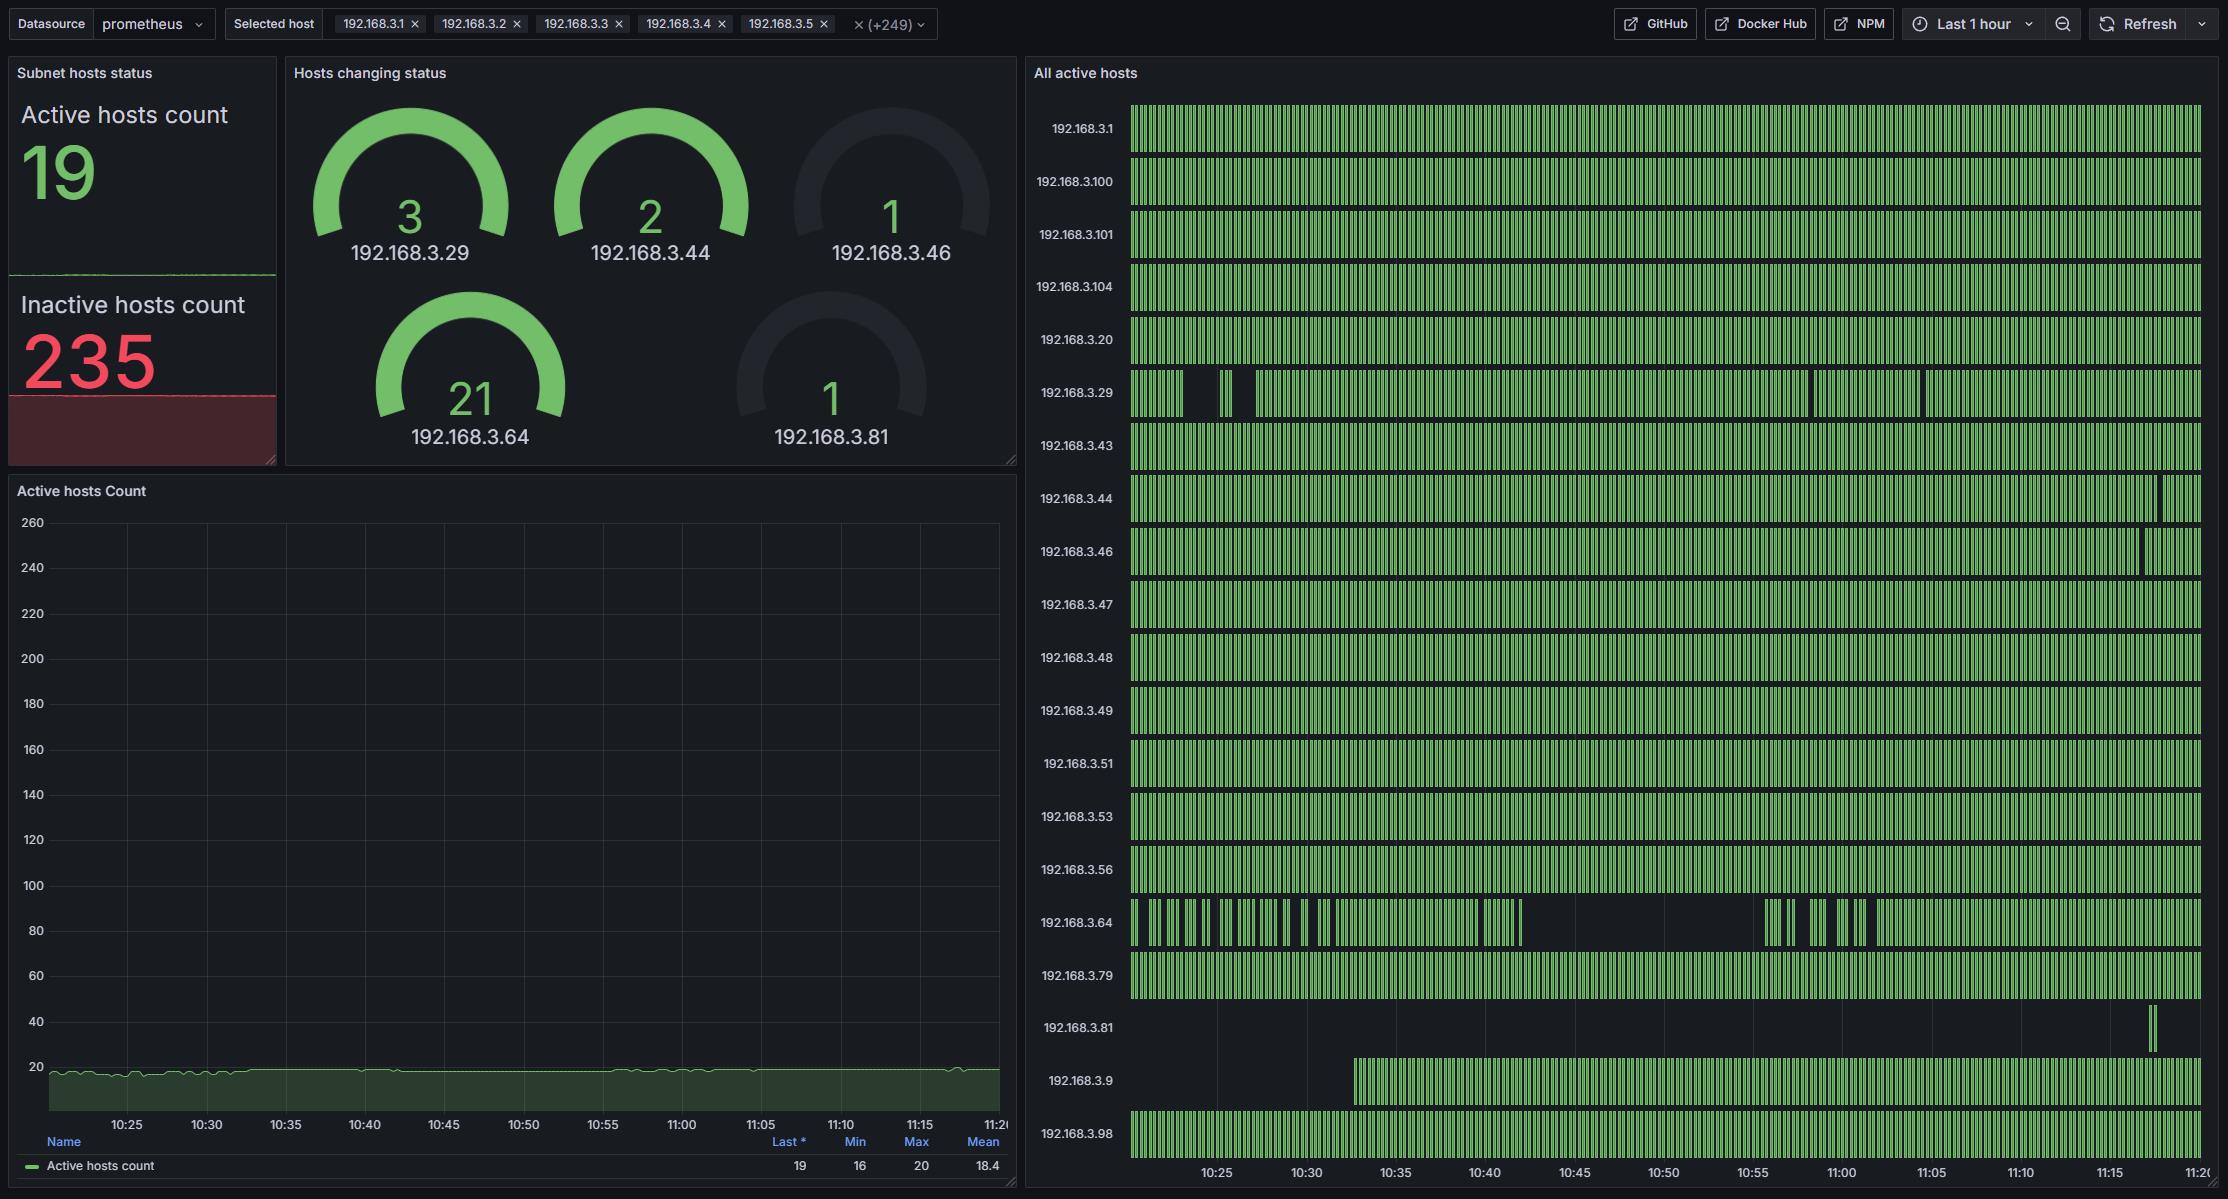
Task: Expand the Selected host dropdown chevron
Action: (x=921, y=25)
